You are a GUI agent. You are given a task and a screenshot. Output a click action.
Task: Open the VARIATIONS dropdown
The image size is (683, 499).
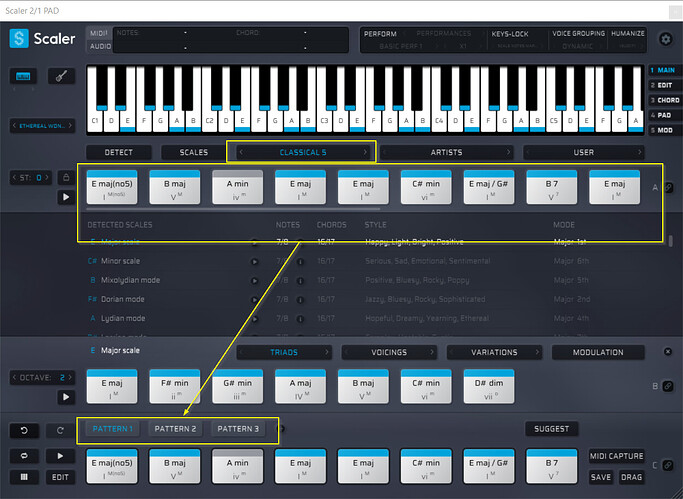(494, 352)
